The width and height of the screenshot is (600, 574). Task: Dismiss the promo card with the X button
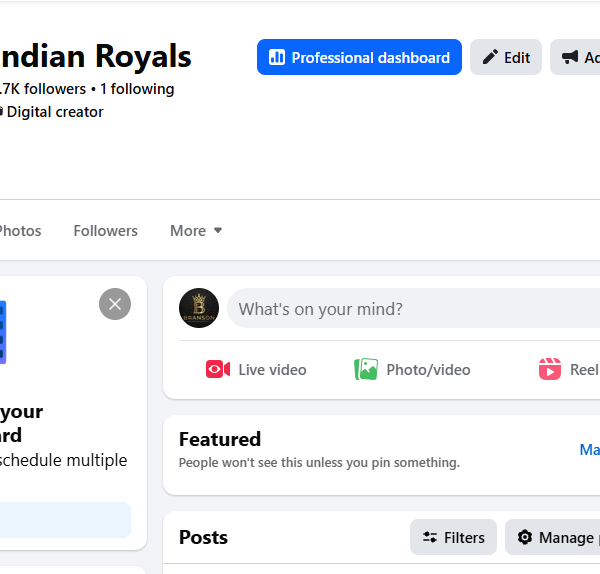pyautogui.click(x=115, y=304)
